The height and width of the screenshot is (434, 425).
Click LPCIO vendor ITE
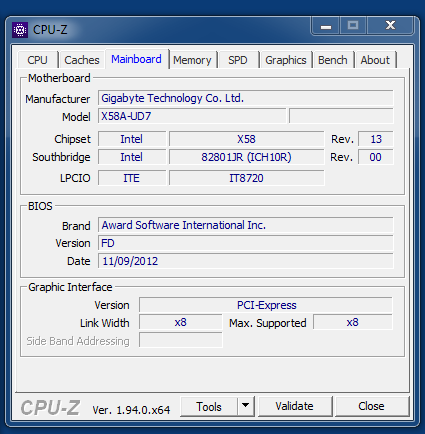(x=132, y=178)
